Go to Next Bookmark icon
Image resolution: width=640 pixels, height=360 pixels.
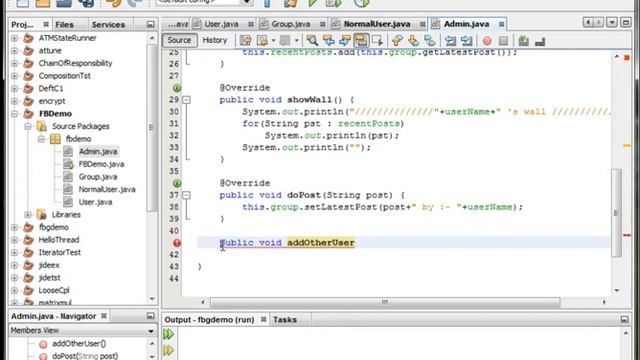point(413,40)
